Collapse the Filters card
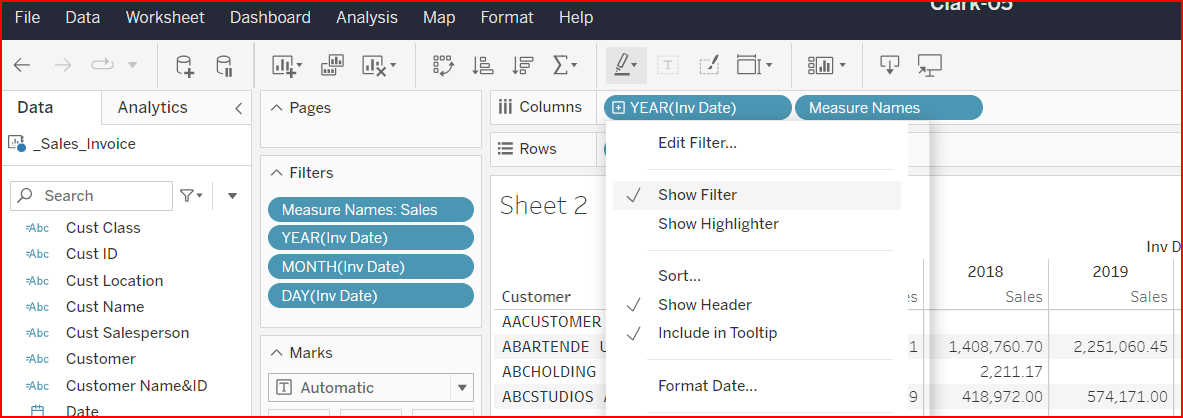Image resolution: width=1183 pixels, height=418 pixels. tap(277, 173)
